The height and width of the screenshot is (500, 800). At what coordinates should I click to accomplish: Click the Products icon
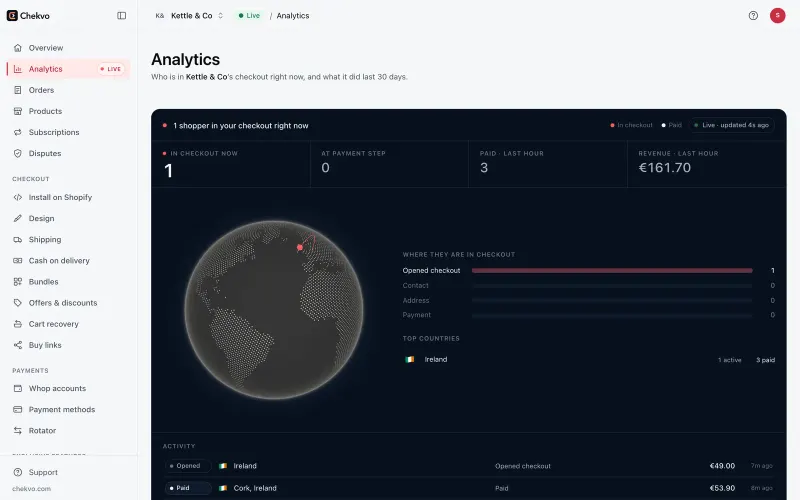click(18, 111)
